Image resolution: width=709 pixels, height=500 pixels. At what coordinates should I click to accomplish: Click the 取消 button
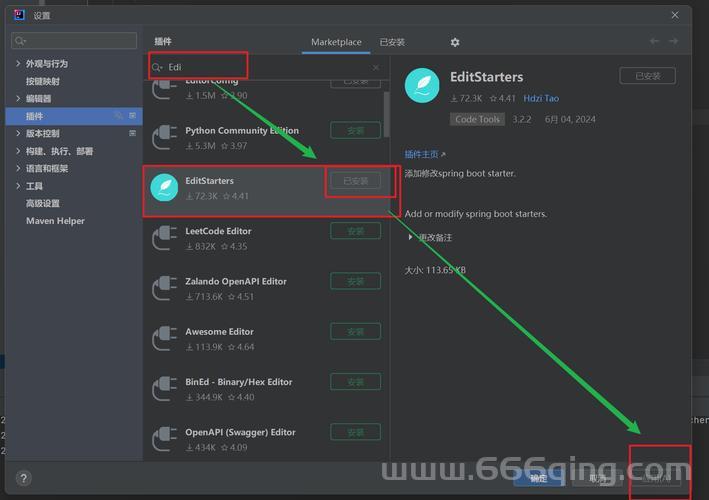[x=597, y=478]
